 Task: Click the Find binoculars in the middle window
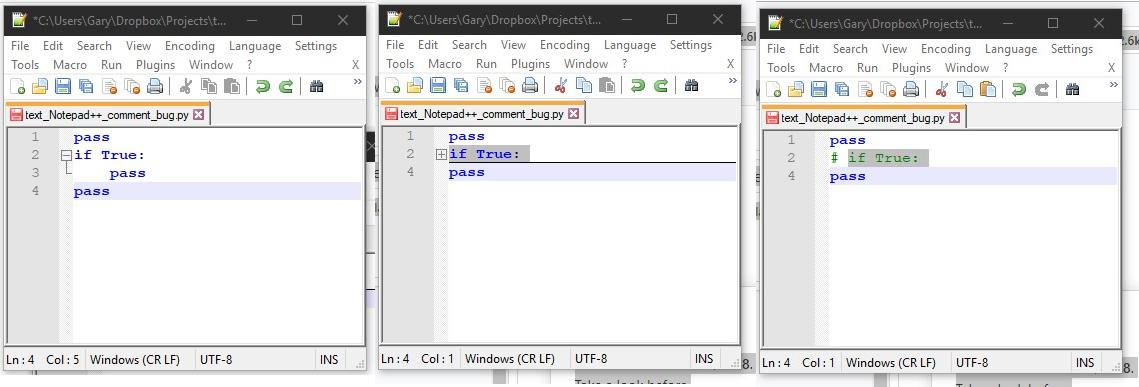point(691,86)
